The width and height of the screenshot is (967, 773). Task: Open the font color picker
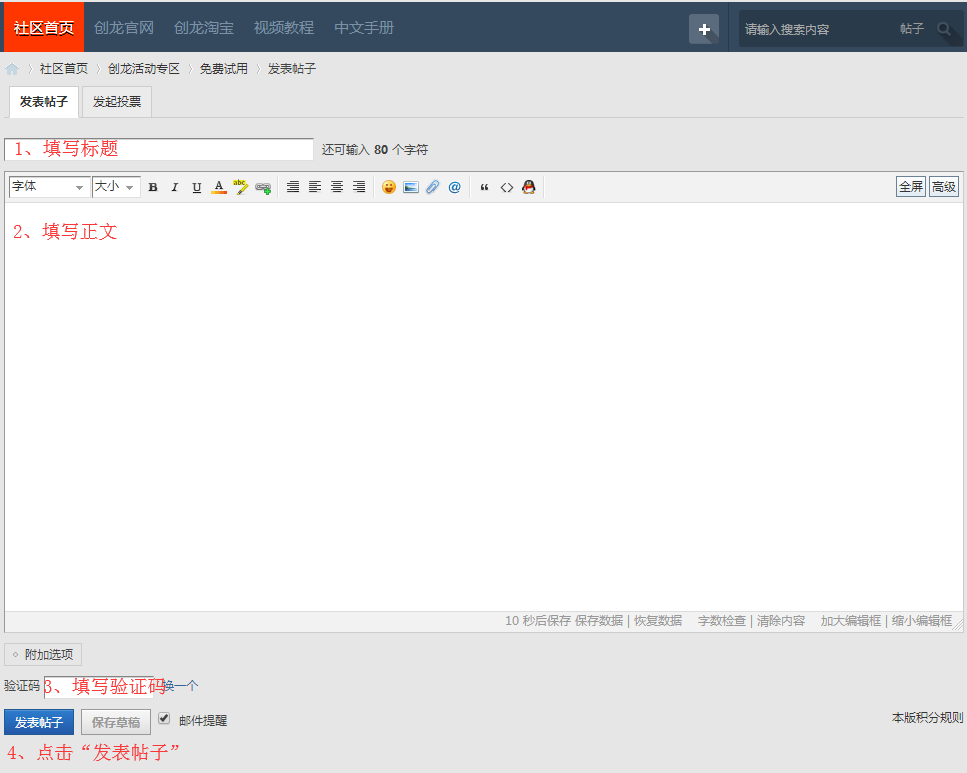(219, 187)
